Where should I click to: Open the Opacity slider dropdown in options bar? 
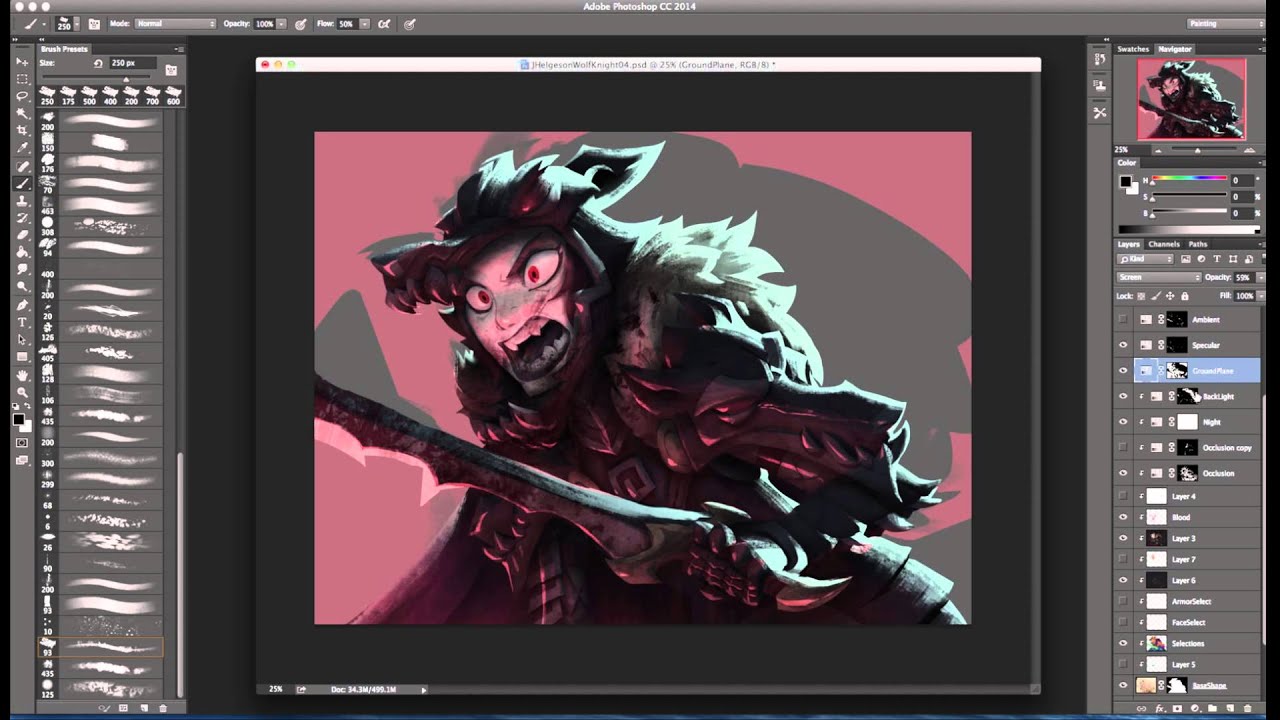(x=281, y=23)
